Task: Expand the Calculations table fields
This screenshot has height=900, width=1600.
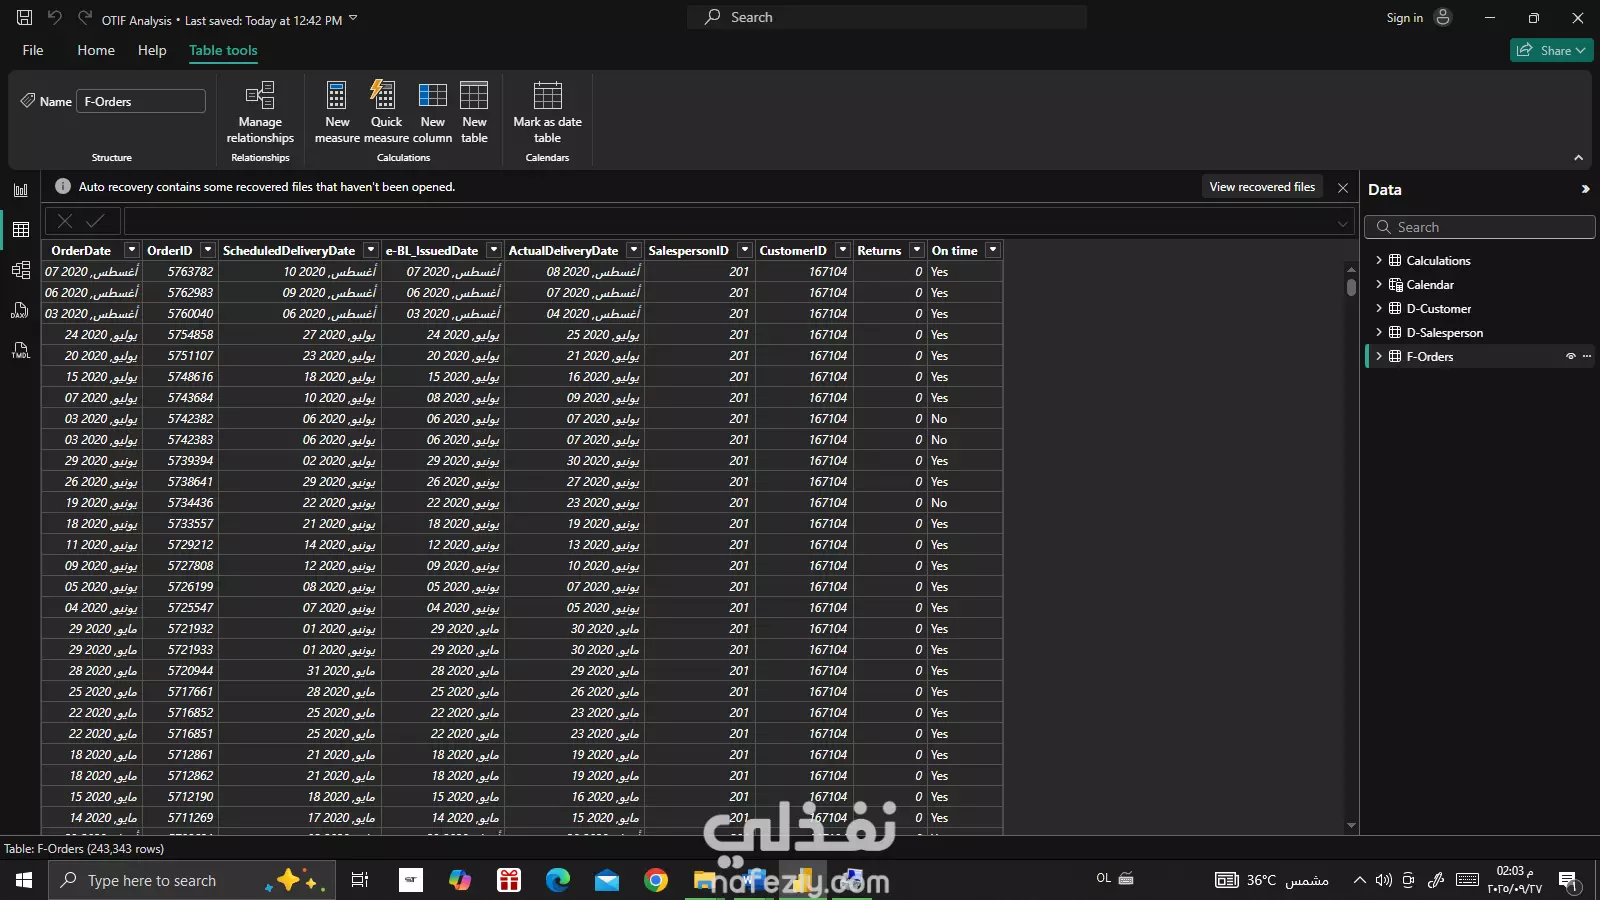Action: click(1379, 260)
